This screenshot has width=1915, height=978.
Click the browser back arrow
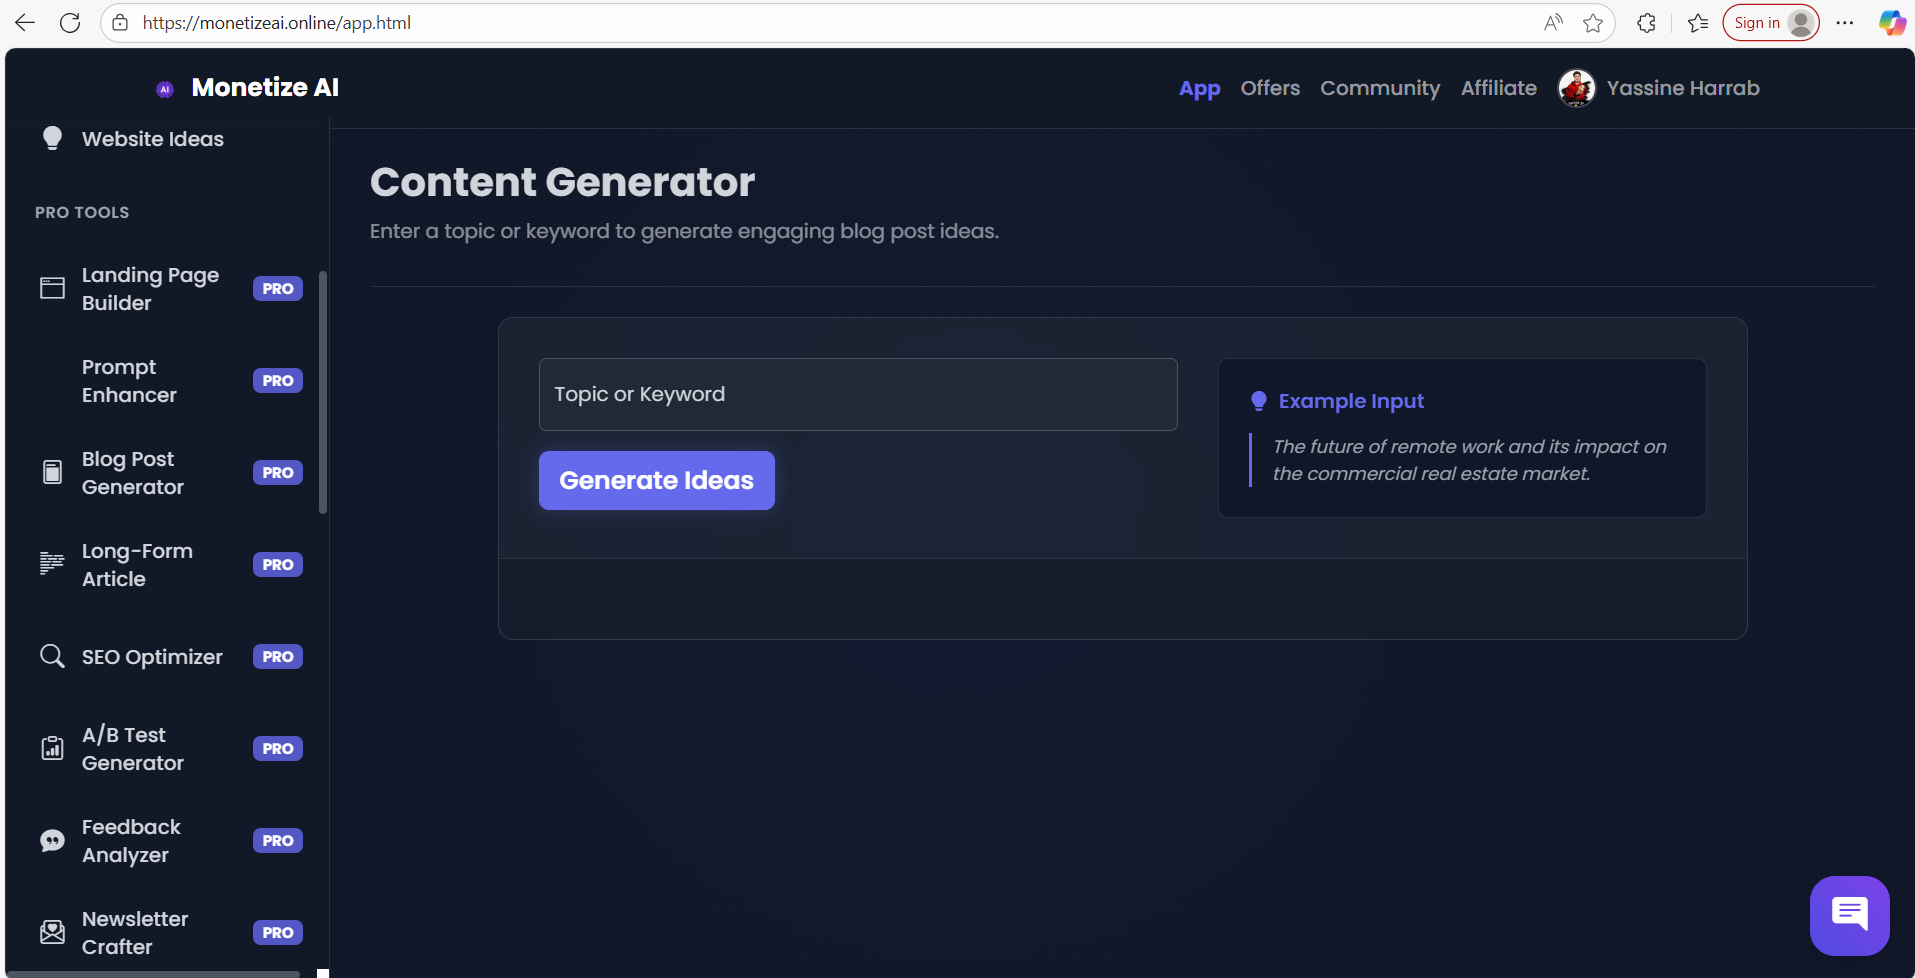[x=25, y=23]
